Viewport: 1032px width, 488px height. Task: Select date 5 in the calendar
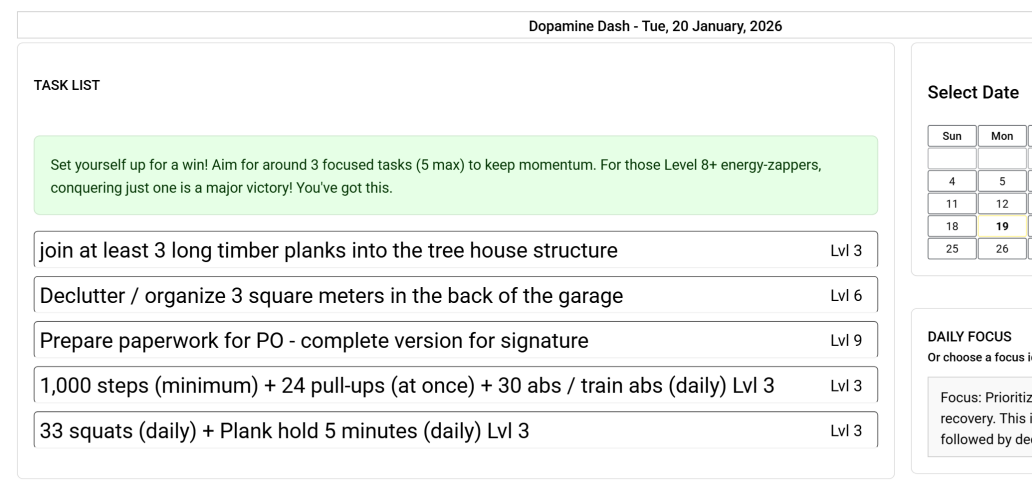[1002, 181]
